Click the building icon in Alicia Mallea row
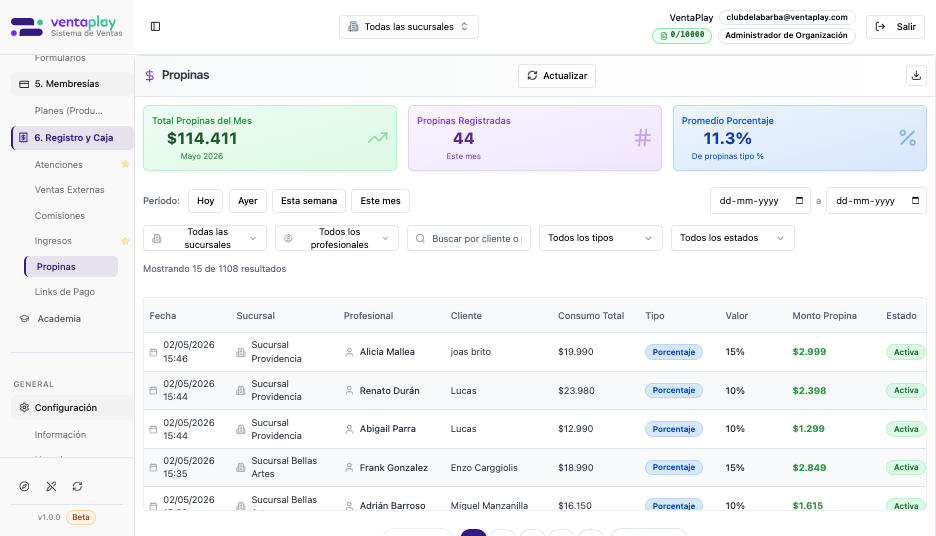Viewport: 936px width, 536px height. point(241,352)
